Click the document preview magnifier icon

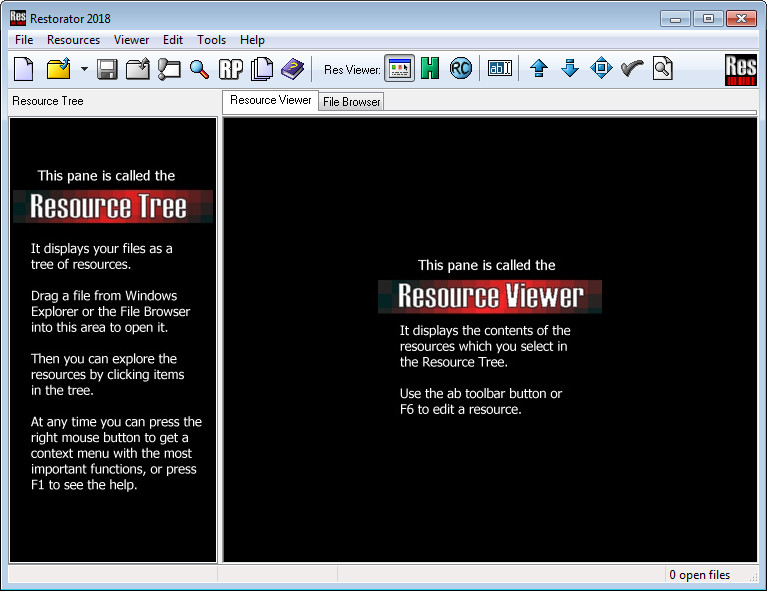point(663,68)
